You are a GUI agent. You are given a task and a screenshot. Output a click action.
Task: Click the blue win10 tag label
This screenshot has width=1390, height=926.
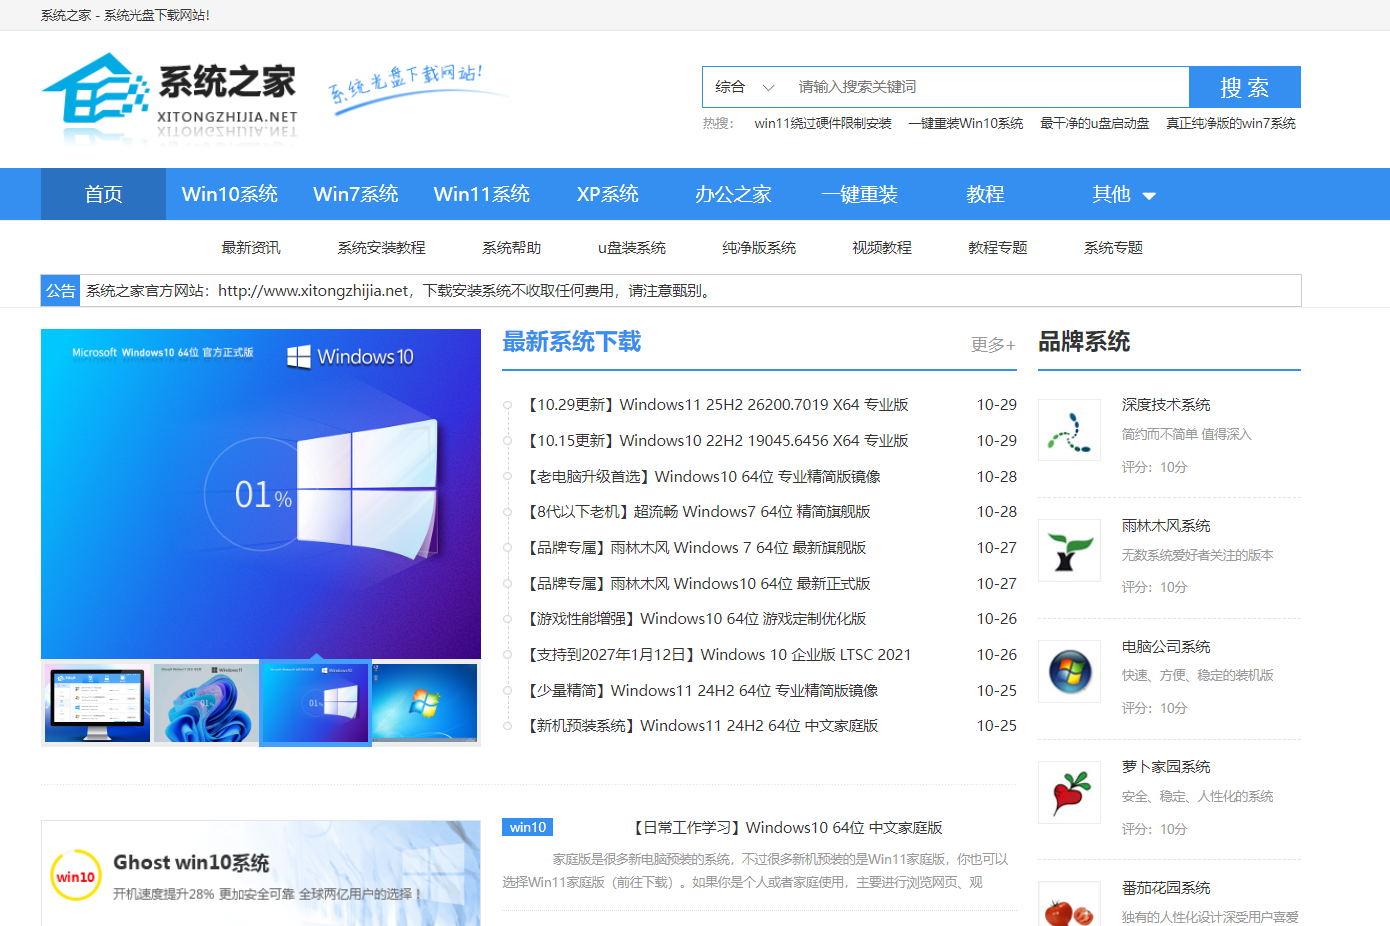pos(527,827)
